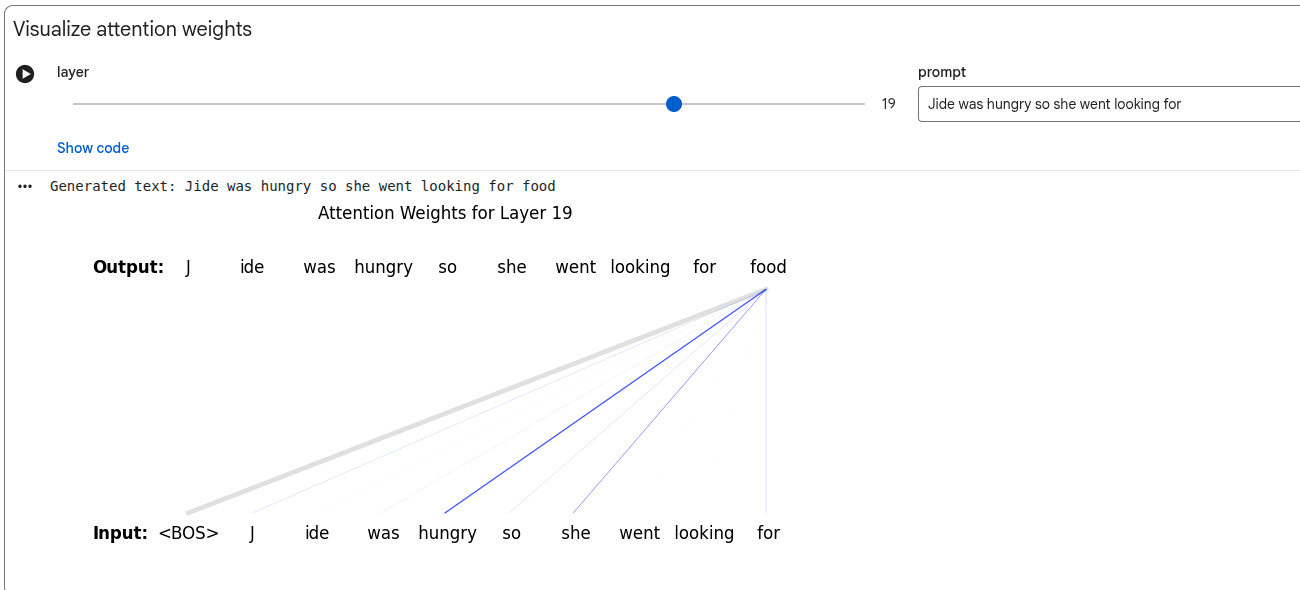Click the "Attention Weights for Layer 19" chart title
Image resolution: width=1300 pixels, height=590 pixels.
coord(445,213)
